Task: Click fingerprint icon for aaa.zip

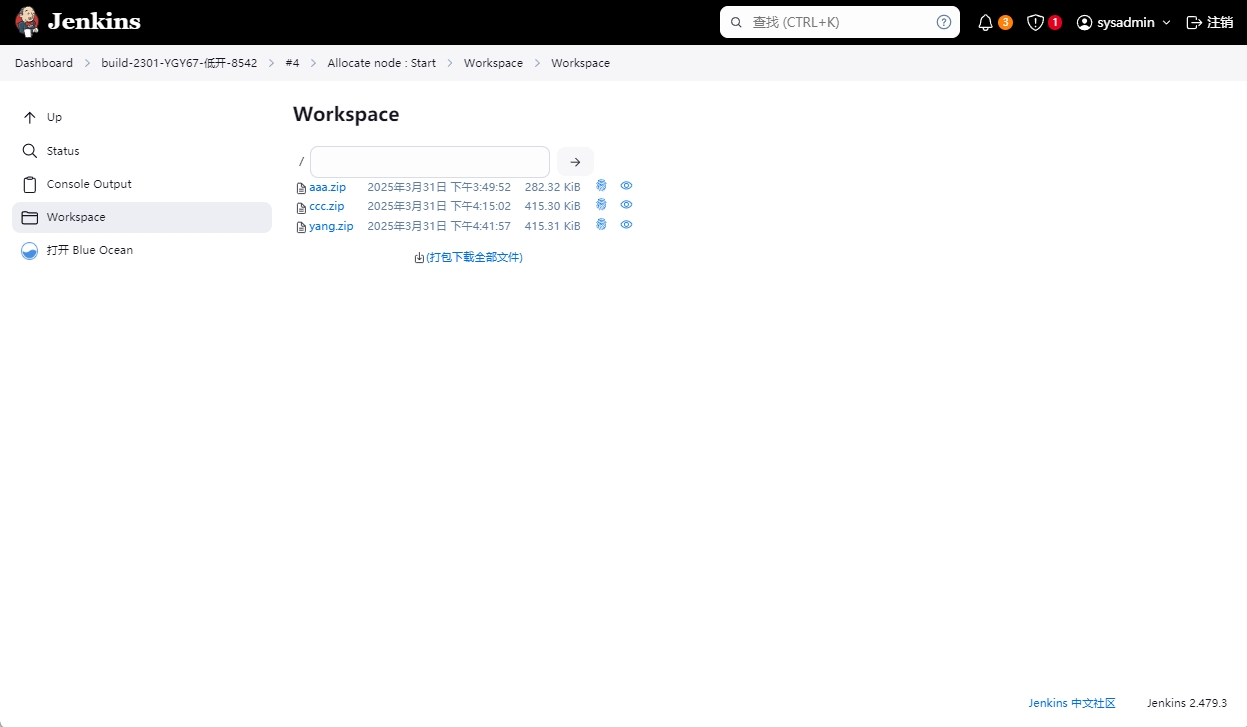Action: (601, 185)
